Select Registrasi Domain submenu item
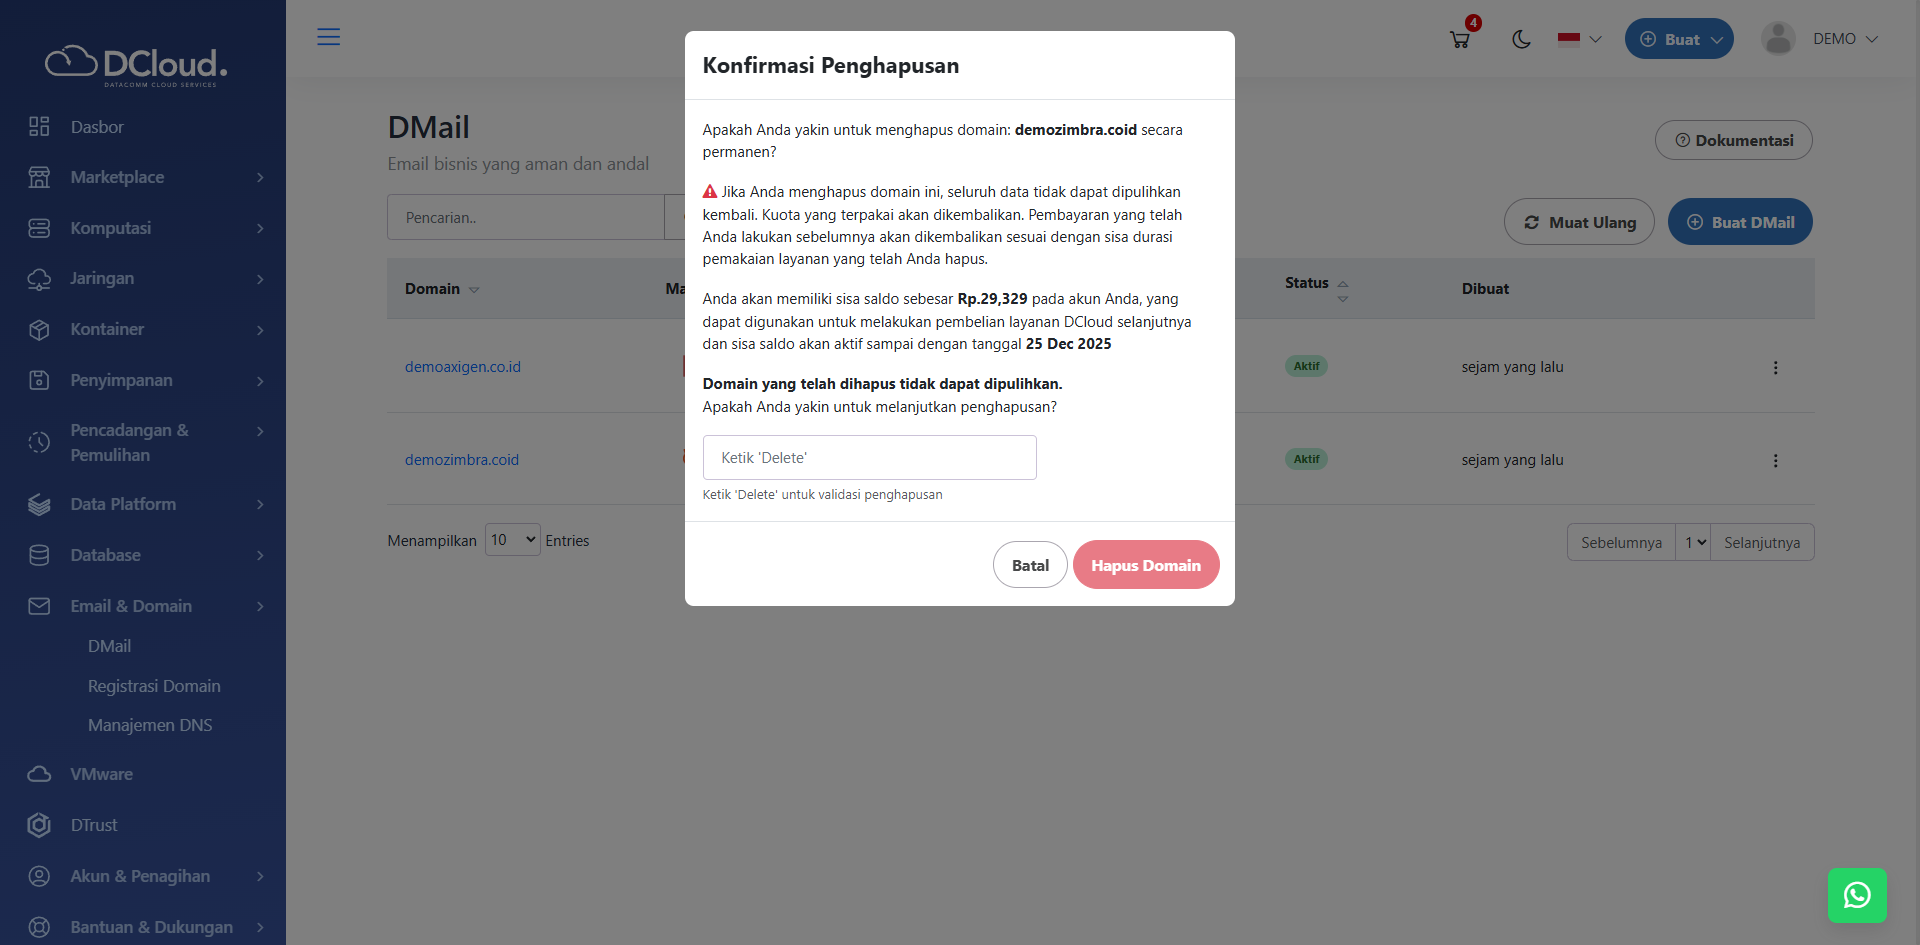The image size is (1920, 945). (154, 686)
